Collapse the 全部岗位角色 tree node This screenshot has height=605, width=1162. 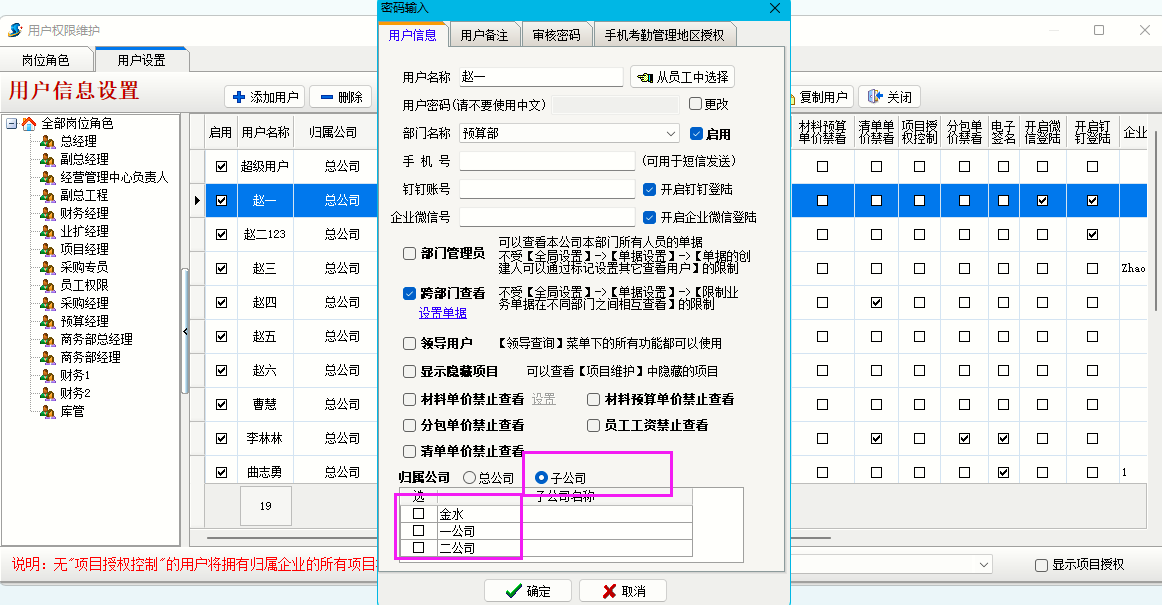point(11,124)
